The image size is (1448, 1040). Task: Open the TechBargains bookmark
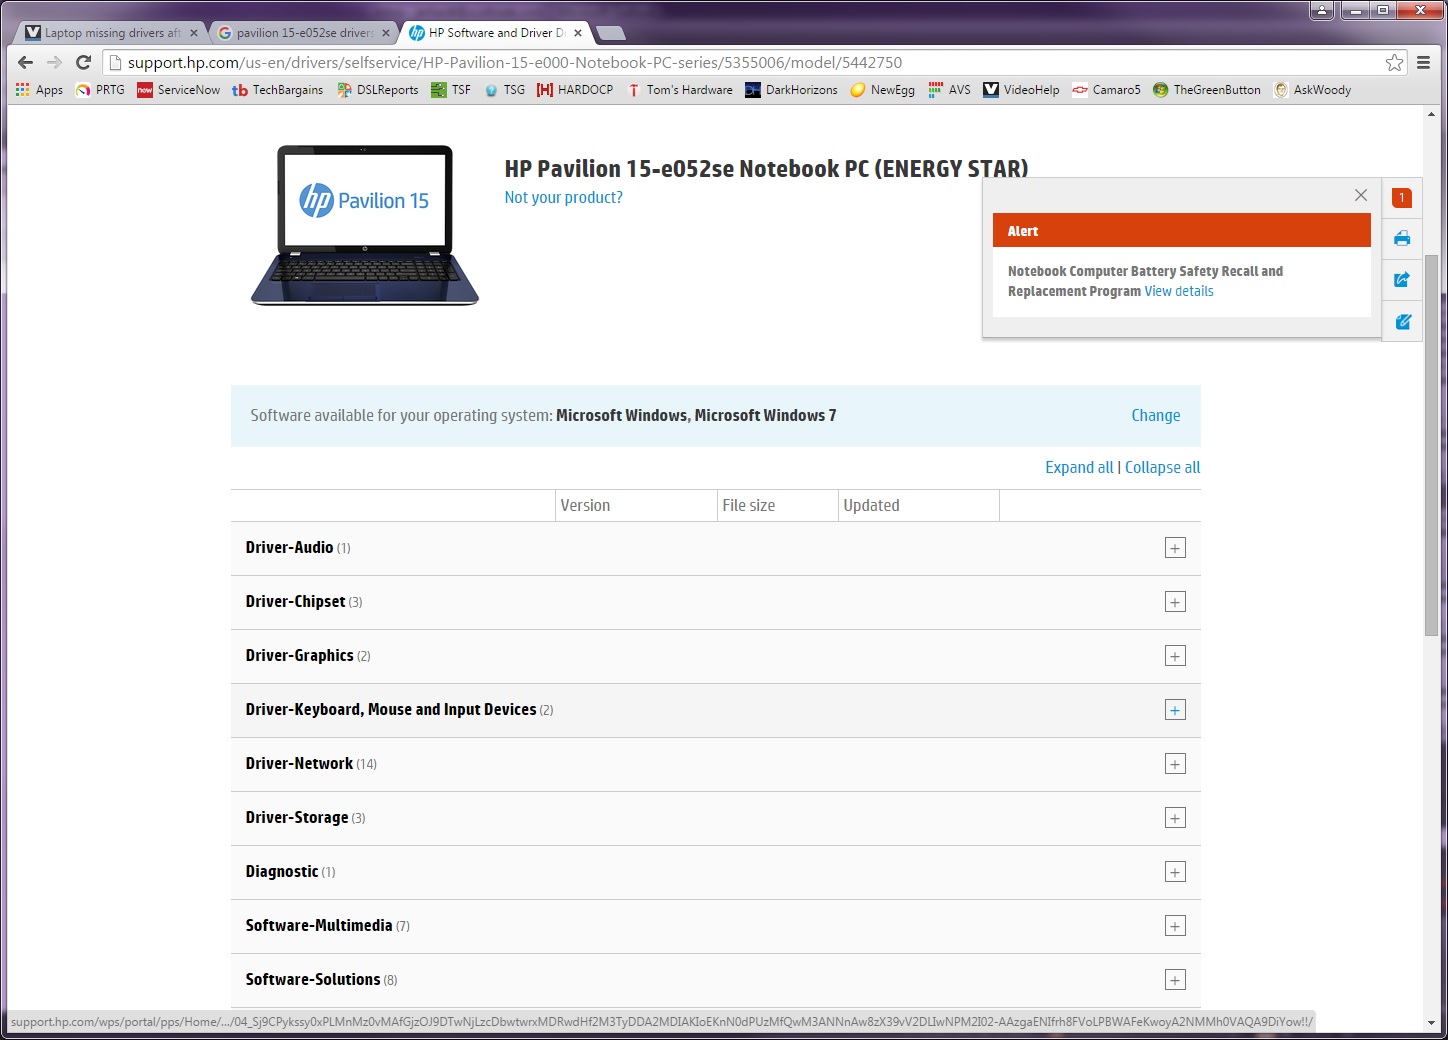point(277,90)
